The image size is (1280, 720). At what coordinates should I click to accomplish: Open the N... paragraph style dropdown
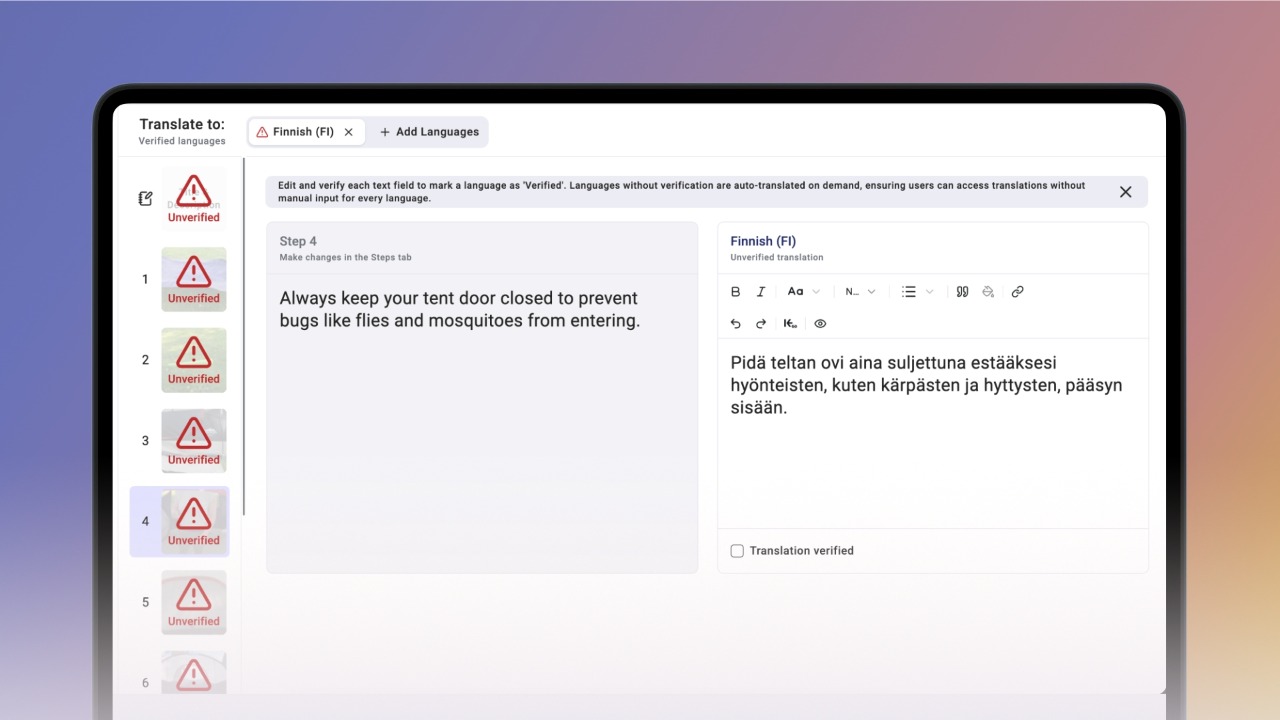860,292
